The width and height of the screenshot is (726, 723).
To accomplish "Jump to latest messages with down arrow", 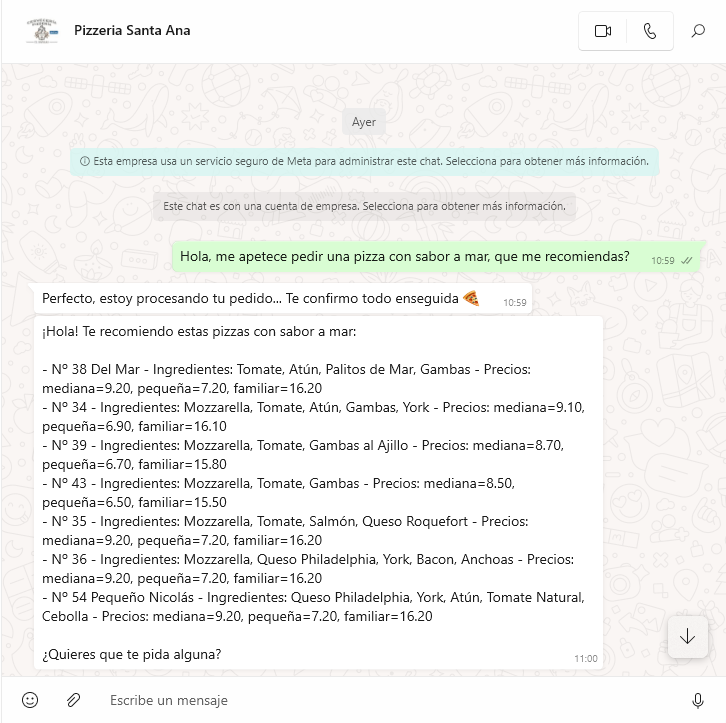I will coord(688,636).
